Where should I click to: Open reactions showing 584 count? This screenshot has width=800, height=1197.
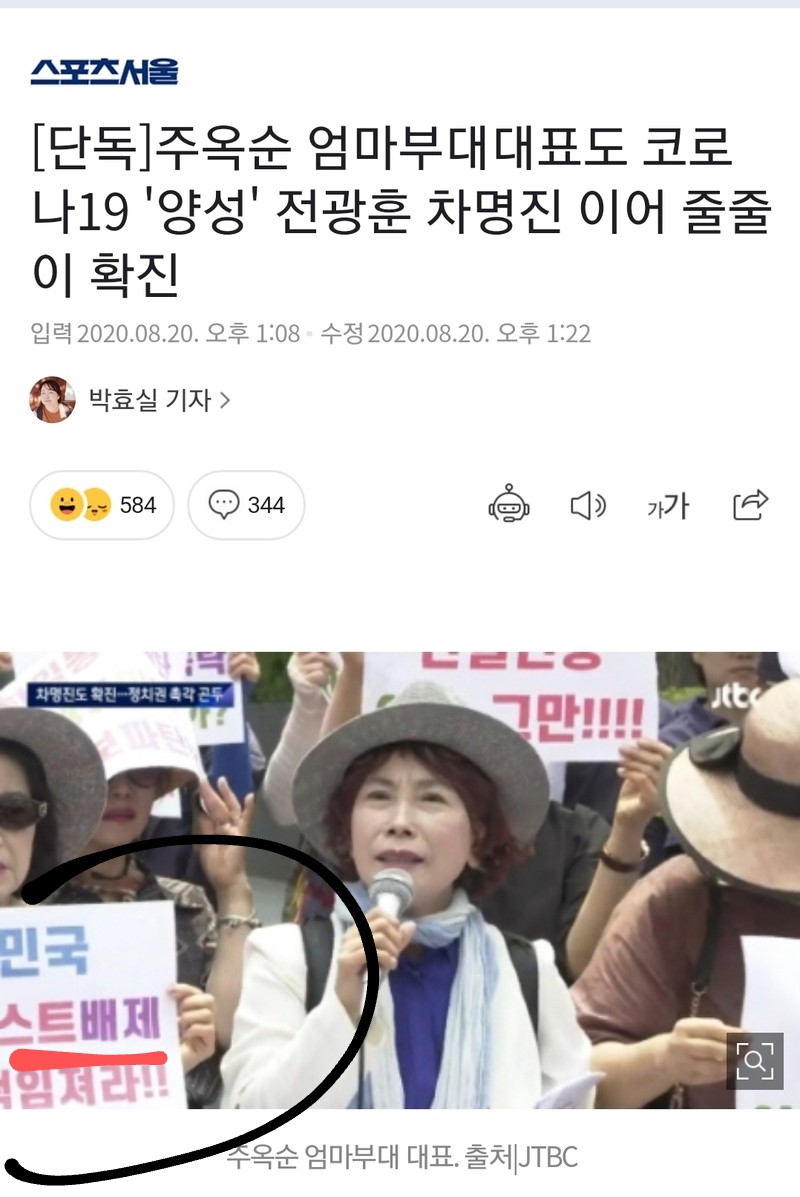(102, 505)
